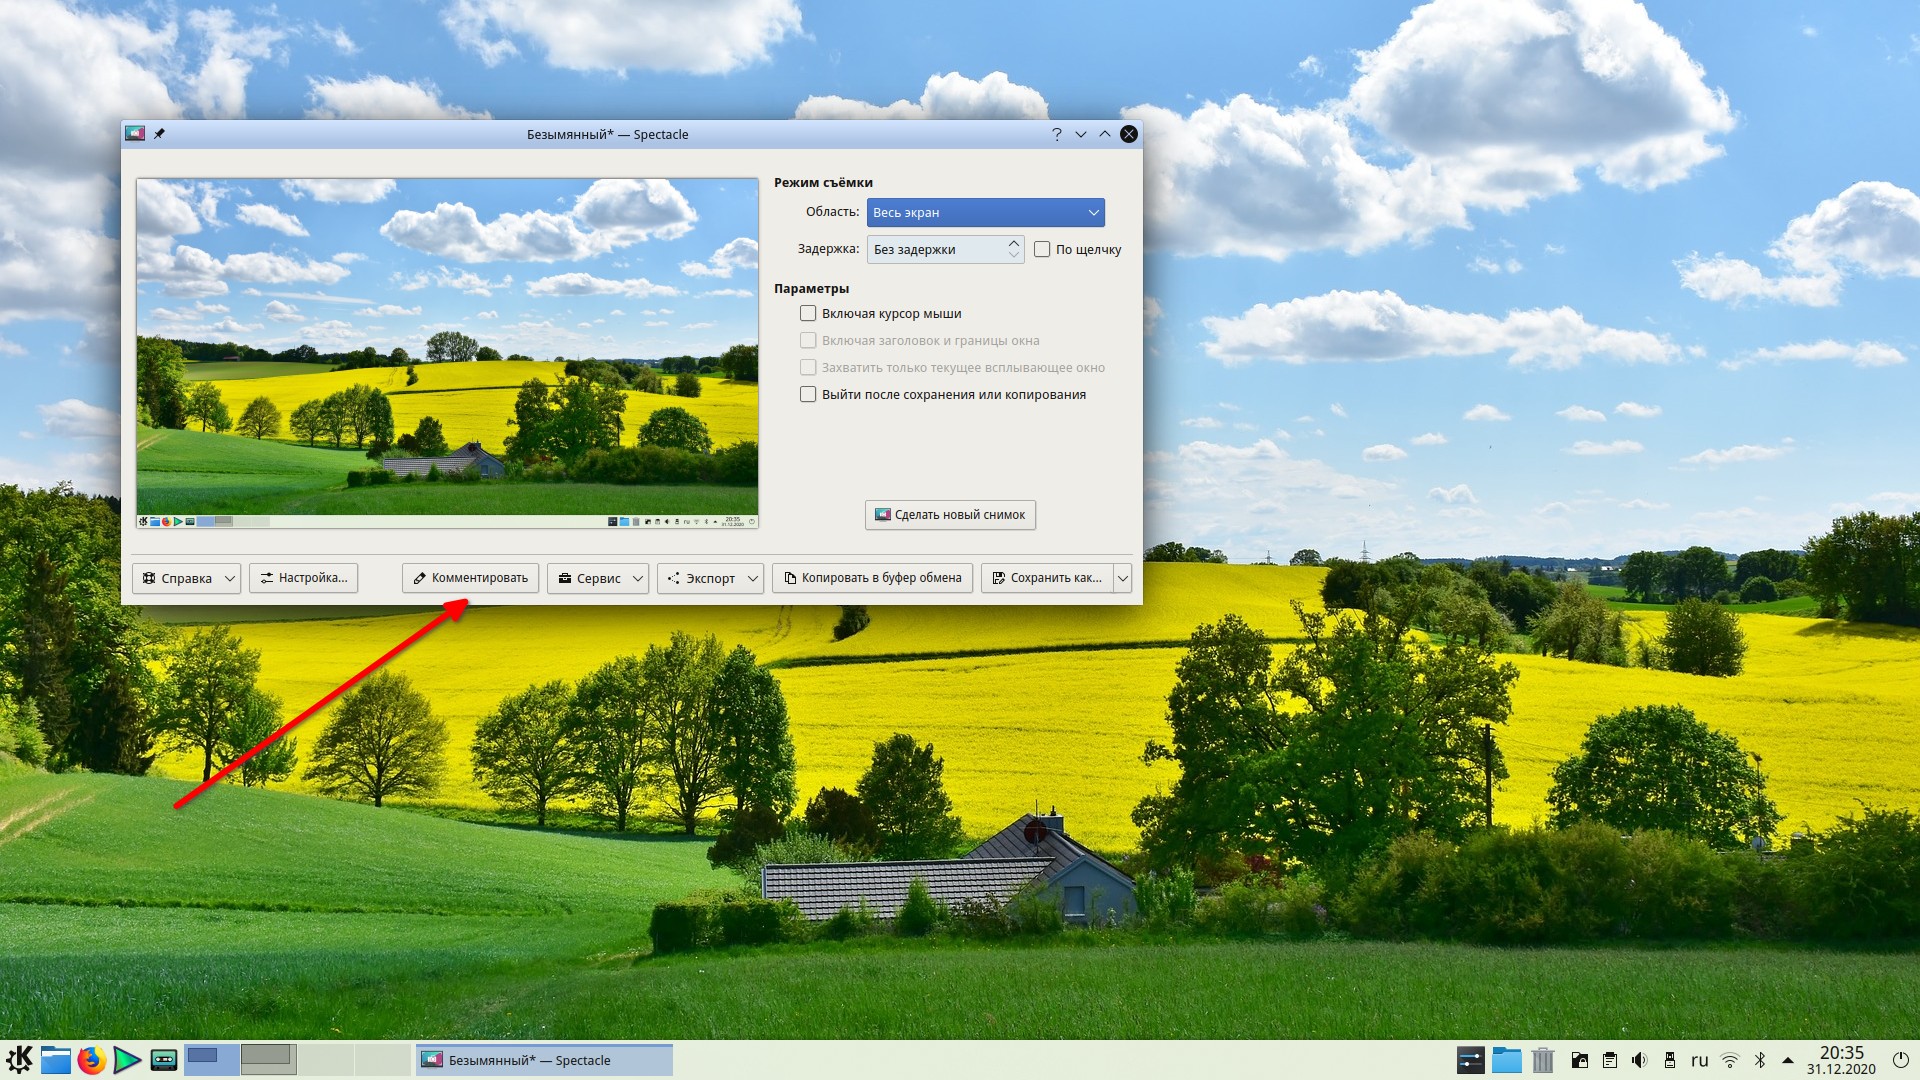1920x1080 pixels.
Task: Open the 'Справка' help menu
Action: pyautogui.click(x=186, y=578)
